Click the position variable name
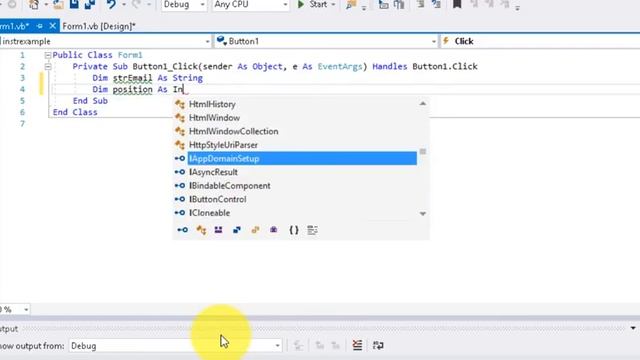Screen dimensions: 640x360 point(132,89)
